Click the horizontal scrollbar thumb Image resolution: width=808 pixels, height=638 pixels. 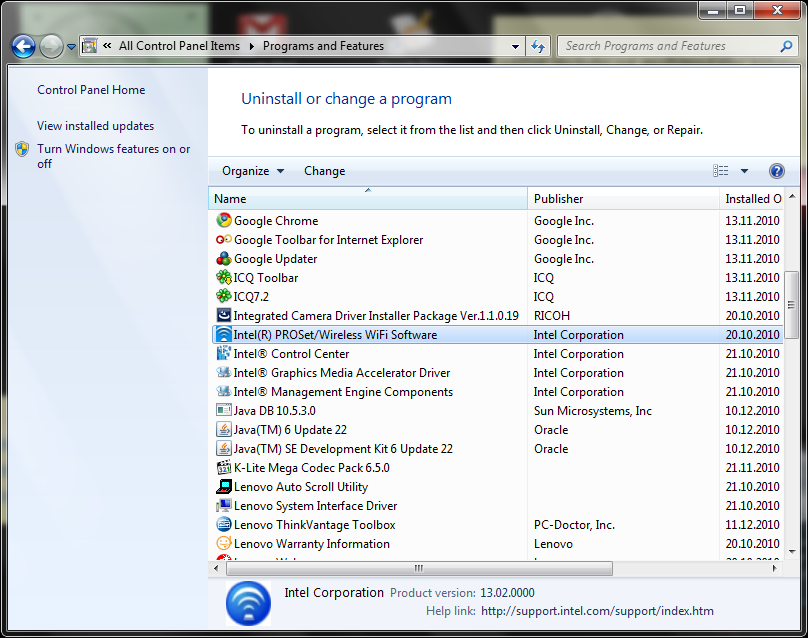419,568
